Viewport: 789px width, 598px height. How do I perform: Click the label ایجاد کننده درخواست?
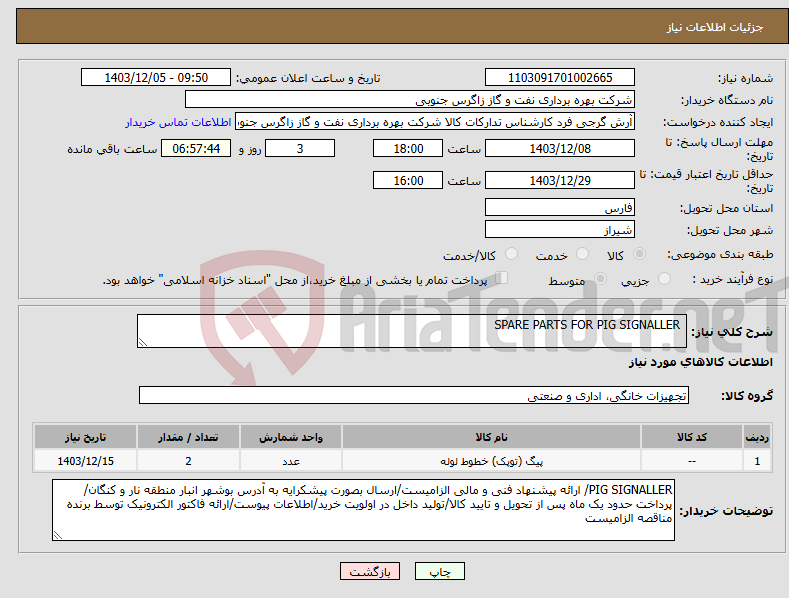(718, 122)
